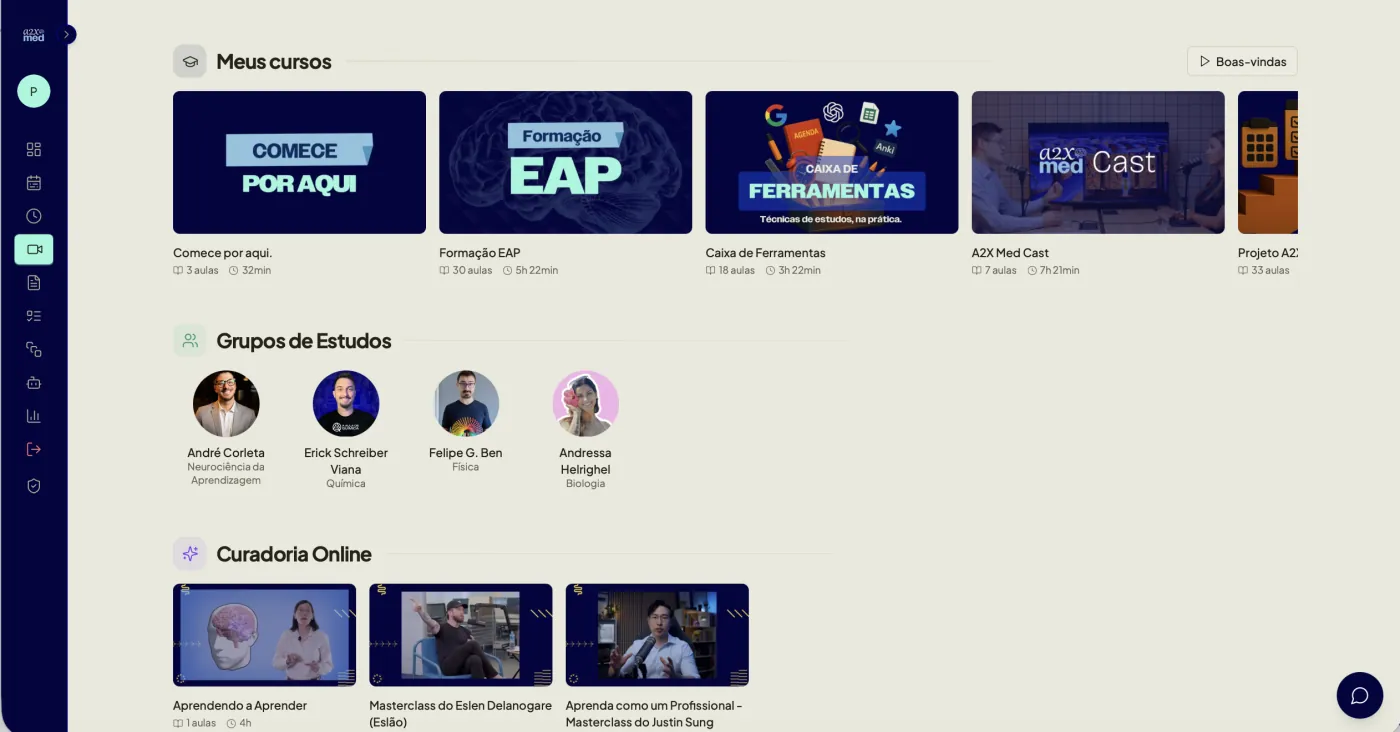Open the bar chart statistics icon
This screenshot has width=1400, height=732.
click(34, 416)
